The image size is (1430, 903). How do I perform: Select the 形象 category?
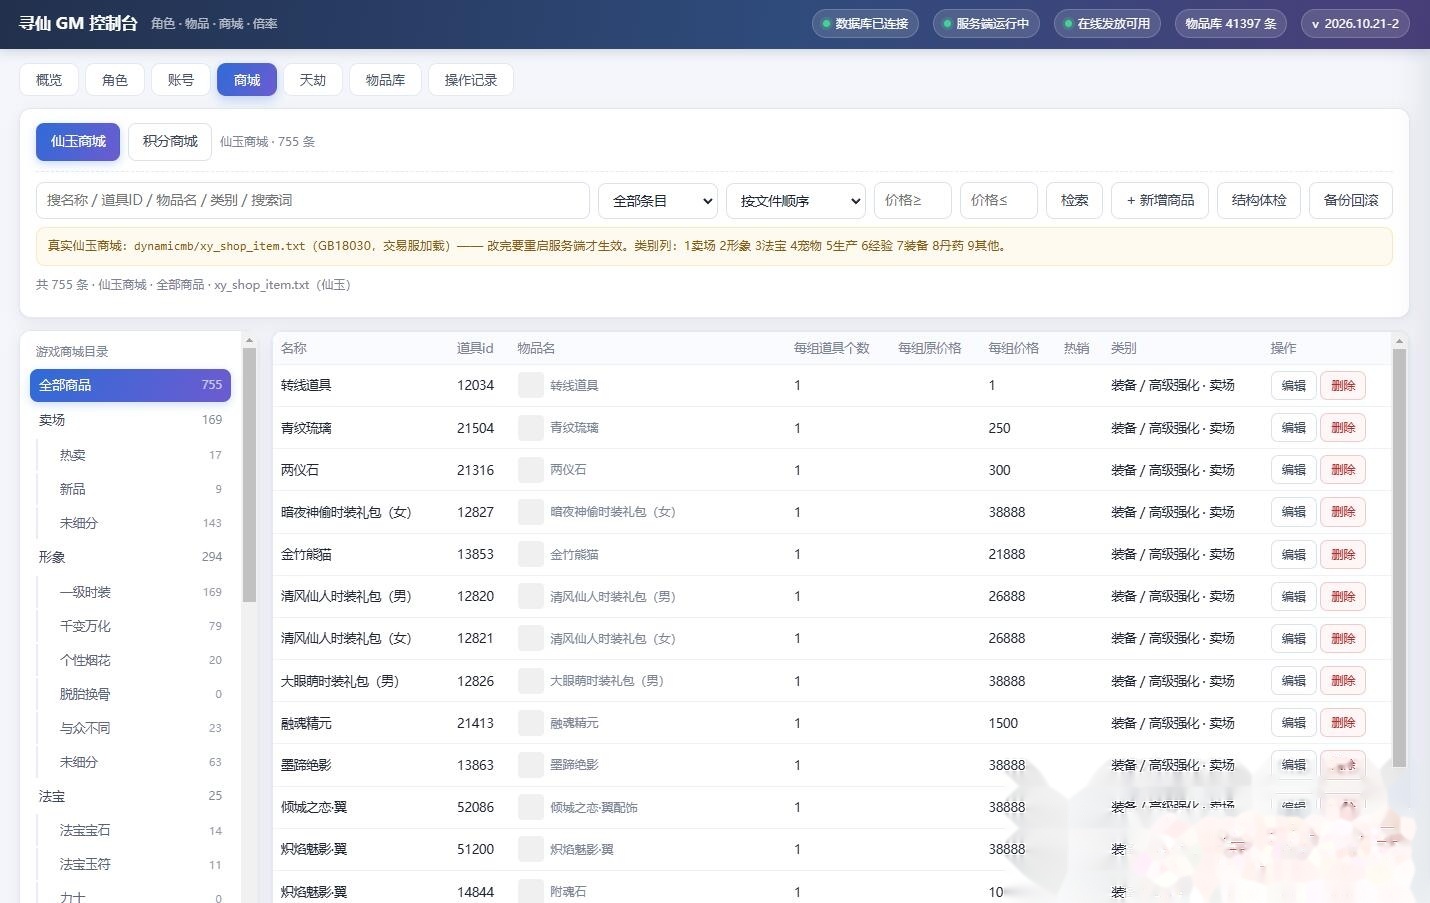(x=130, y=557)
